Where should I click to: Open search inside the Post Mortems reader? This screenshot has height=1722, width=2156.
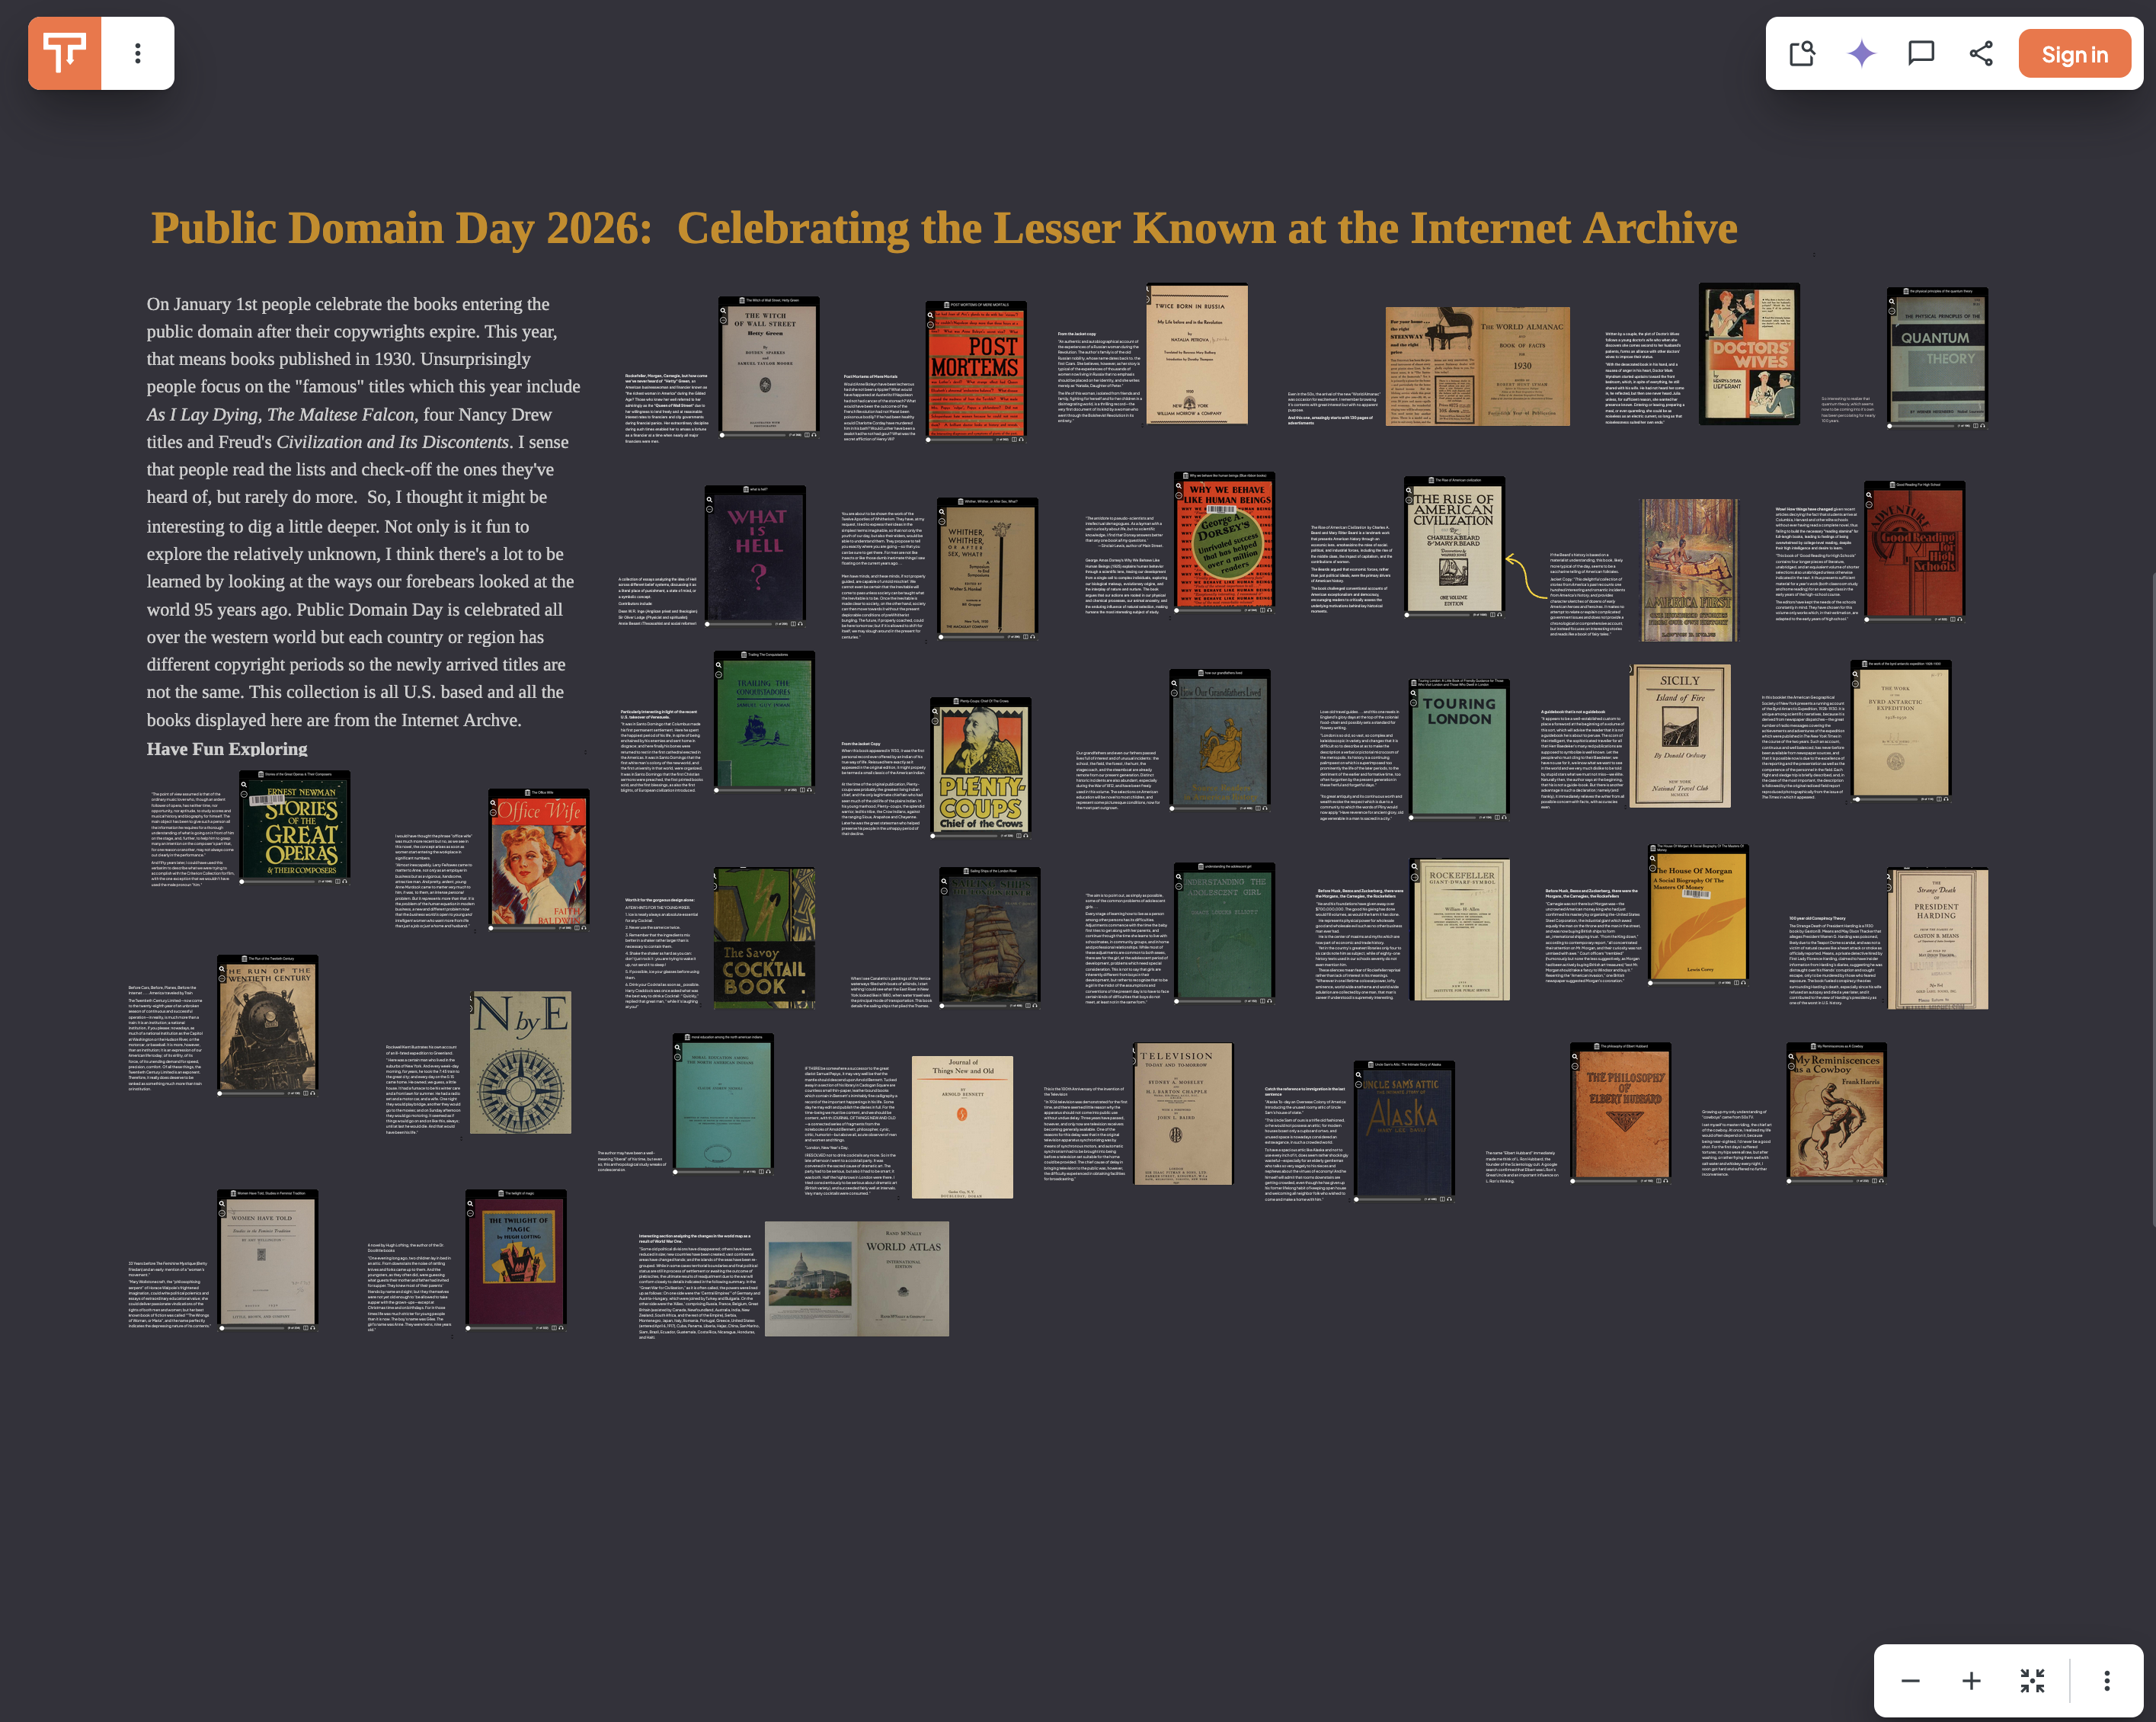(x=932, y=316)
